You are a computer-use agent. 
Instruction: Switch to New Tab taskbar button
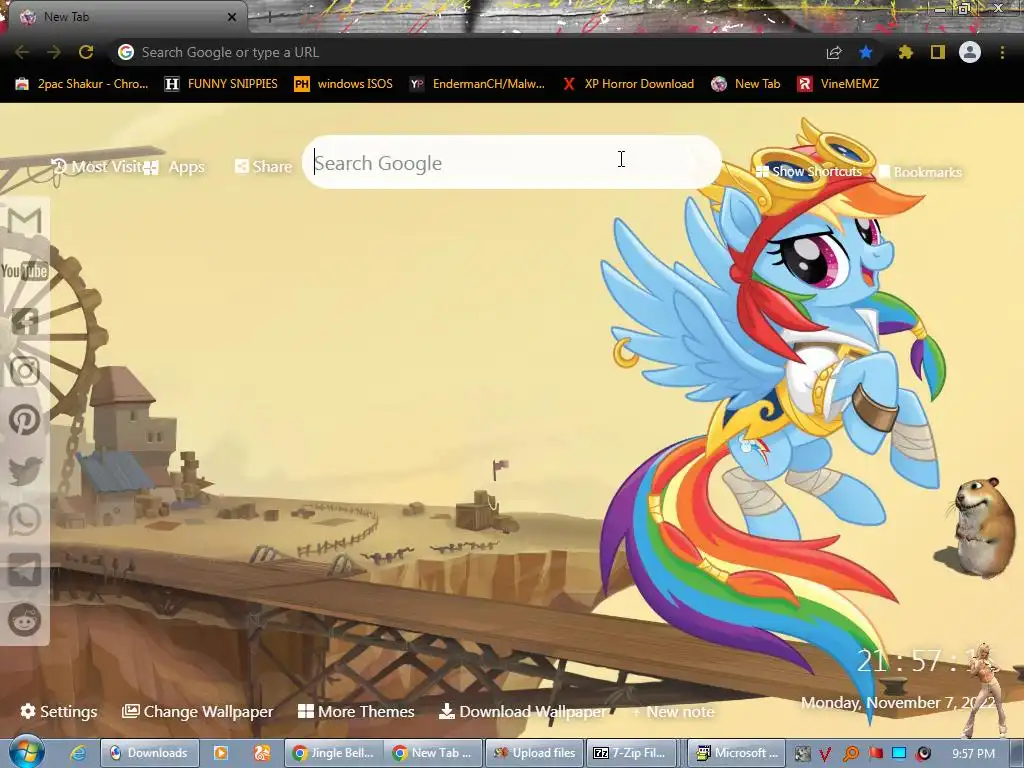(433, 753)
